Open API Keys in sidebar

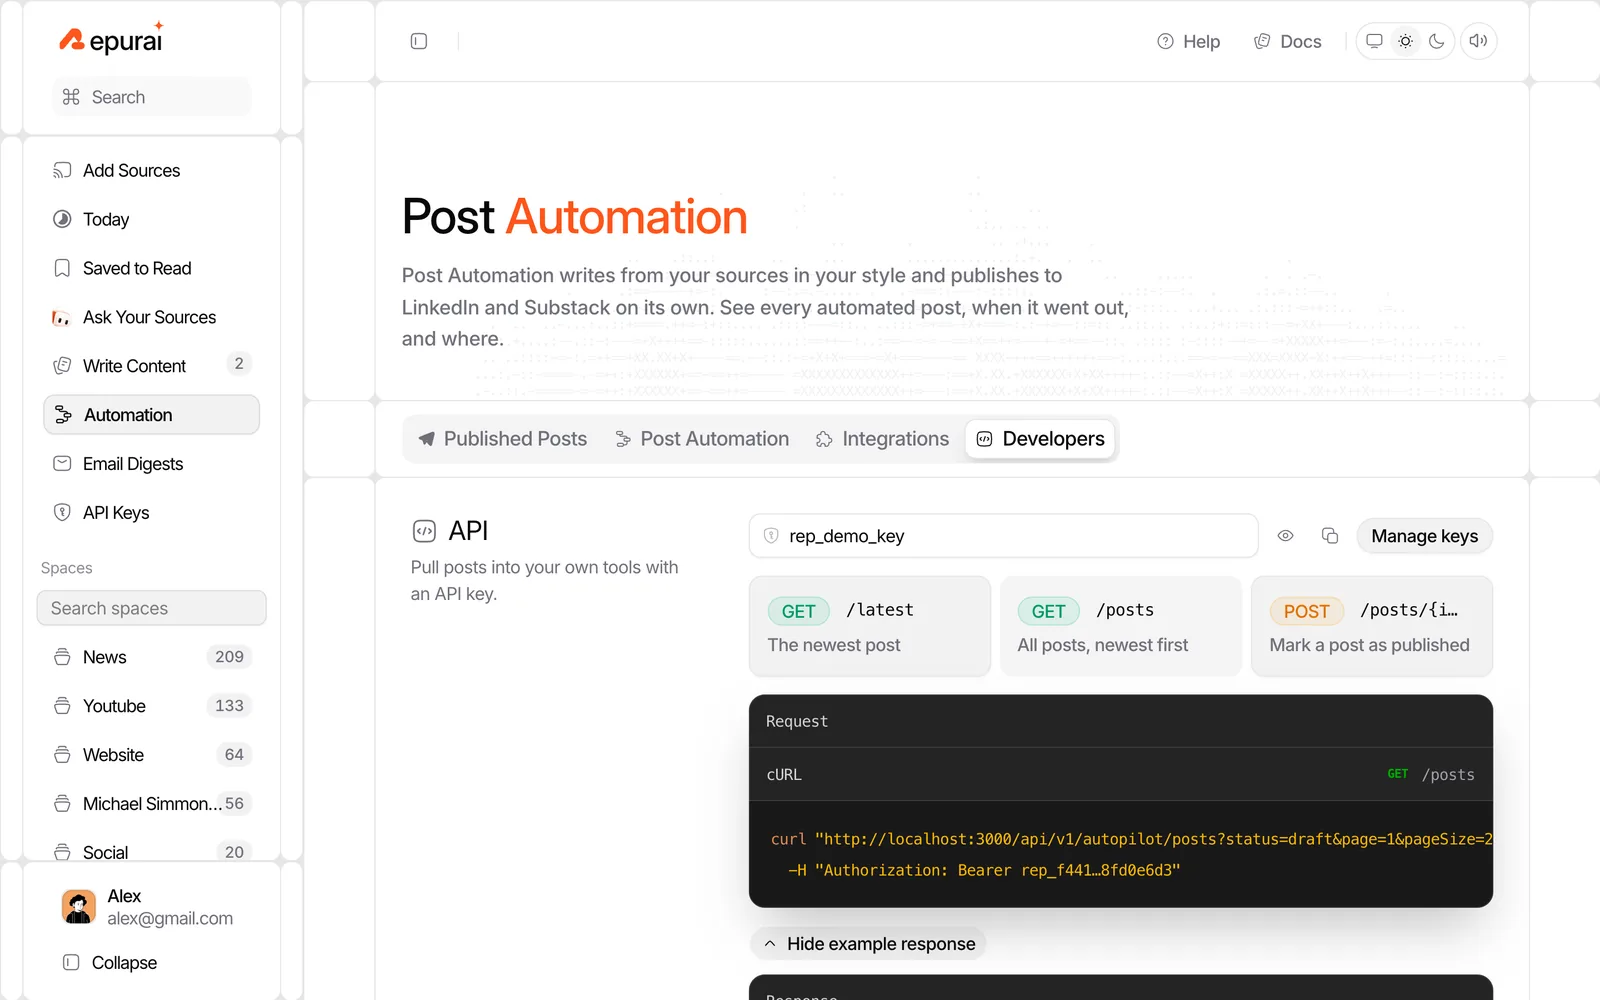152,513
